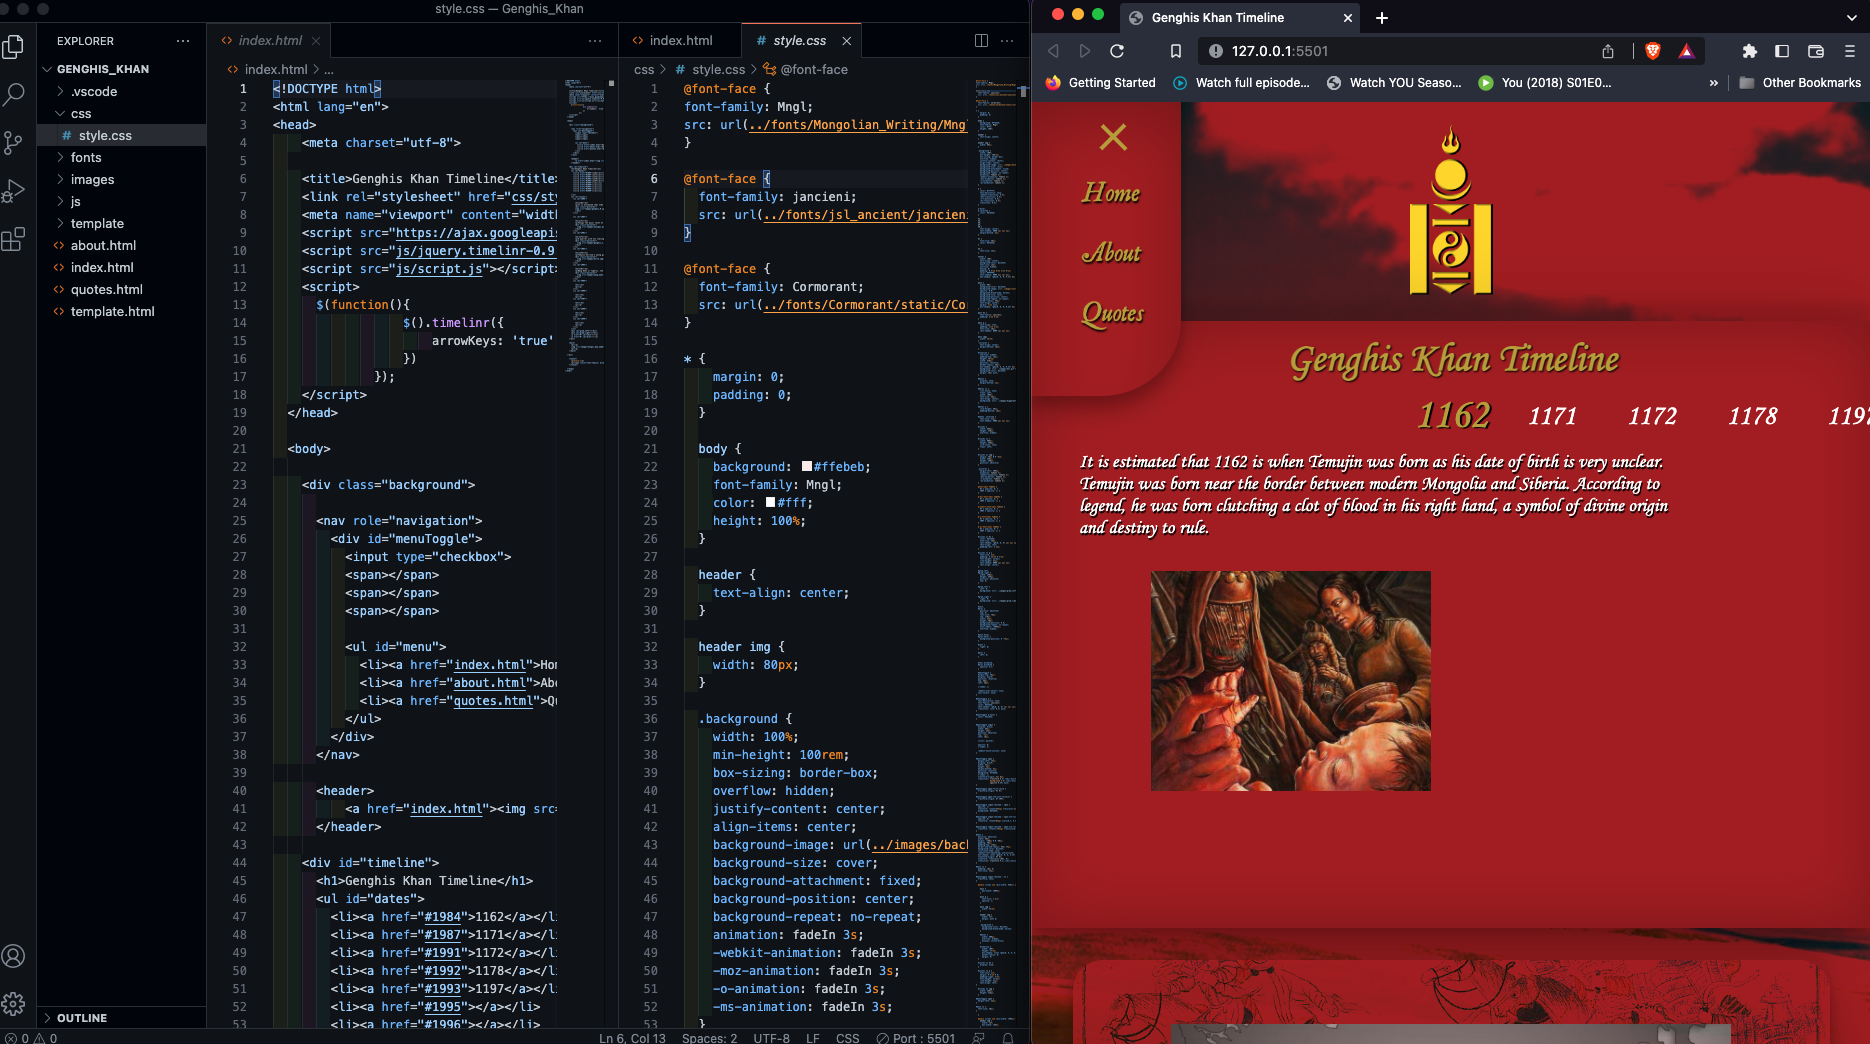Click the Mongolian Soyombo logo image
1870x1044 pixels.
(1451, 211)
